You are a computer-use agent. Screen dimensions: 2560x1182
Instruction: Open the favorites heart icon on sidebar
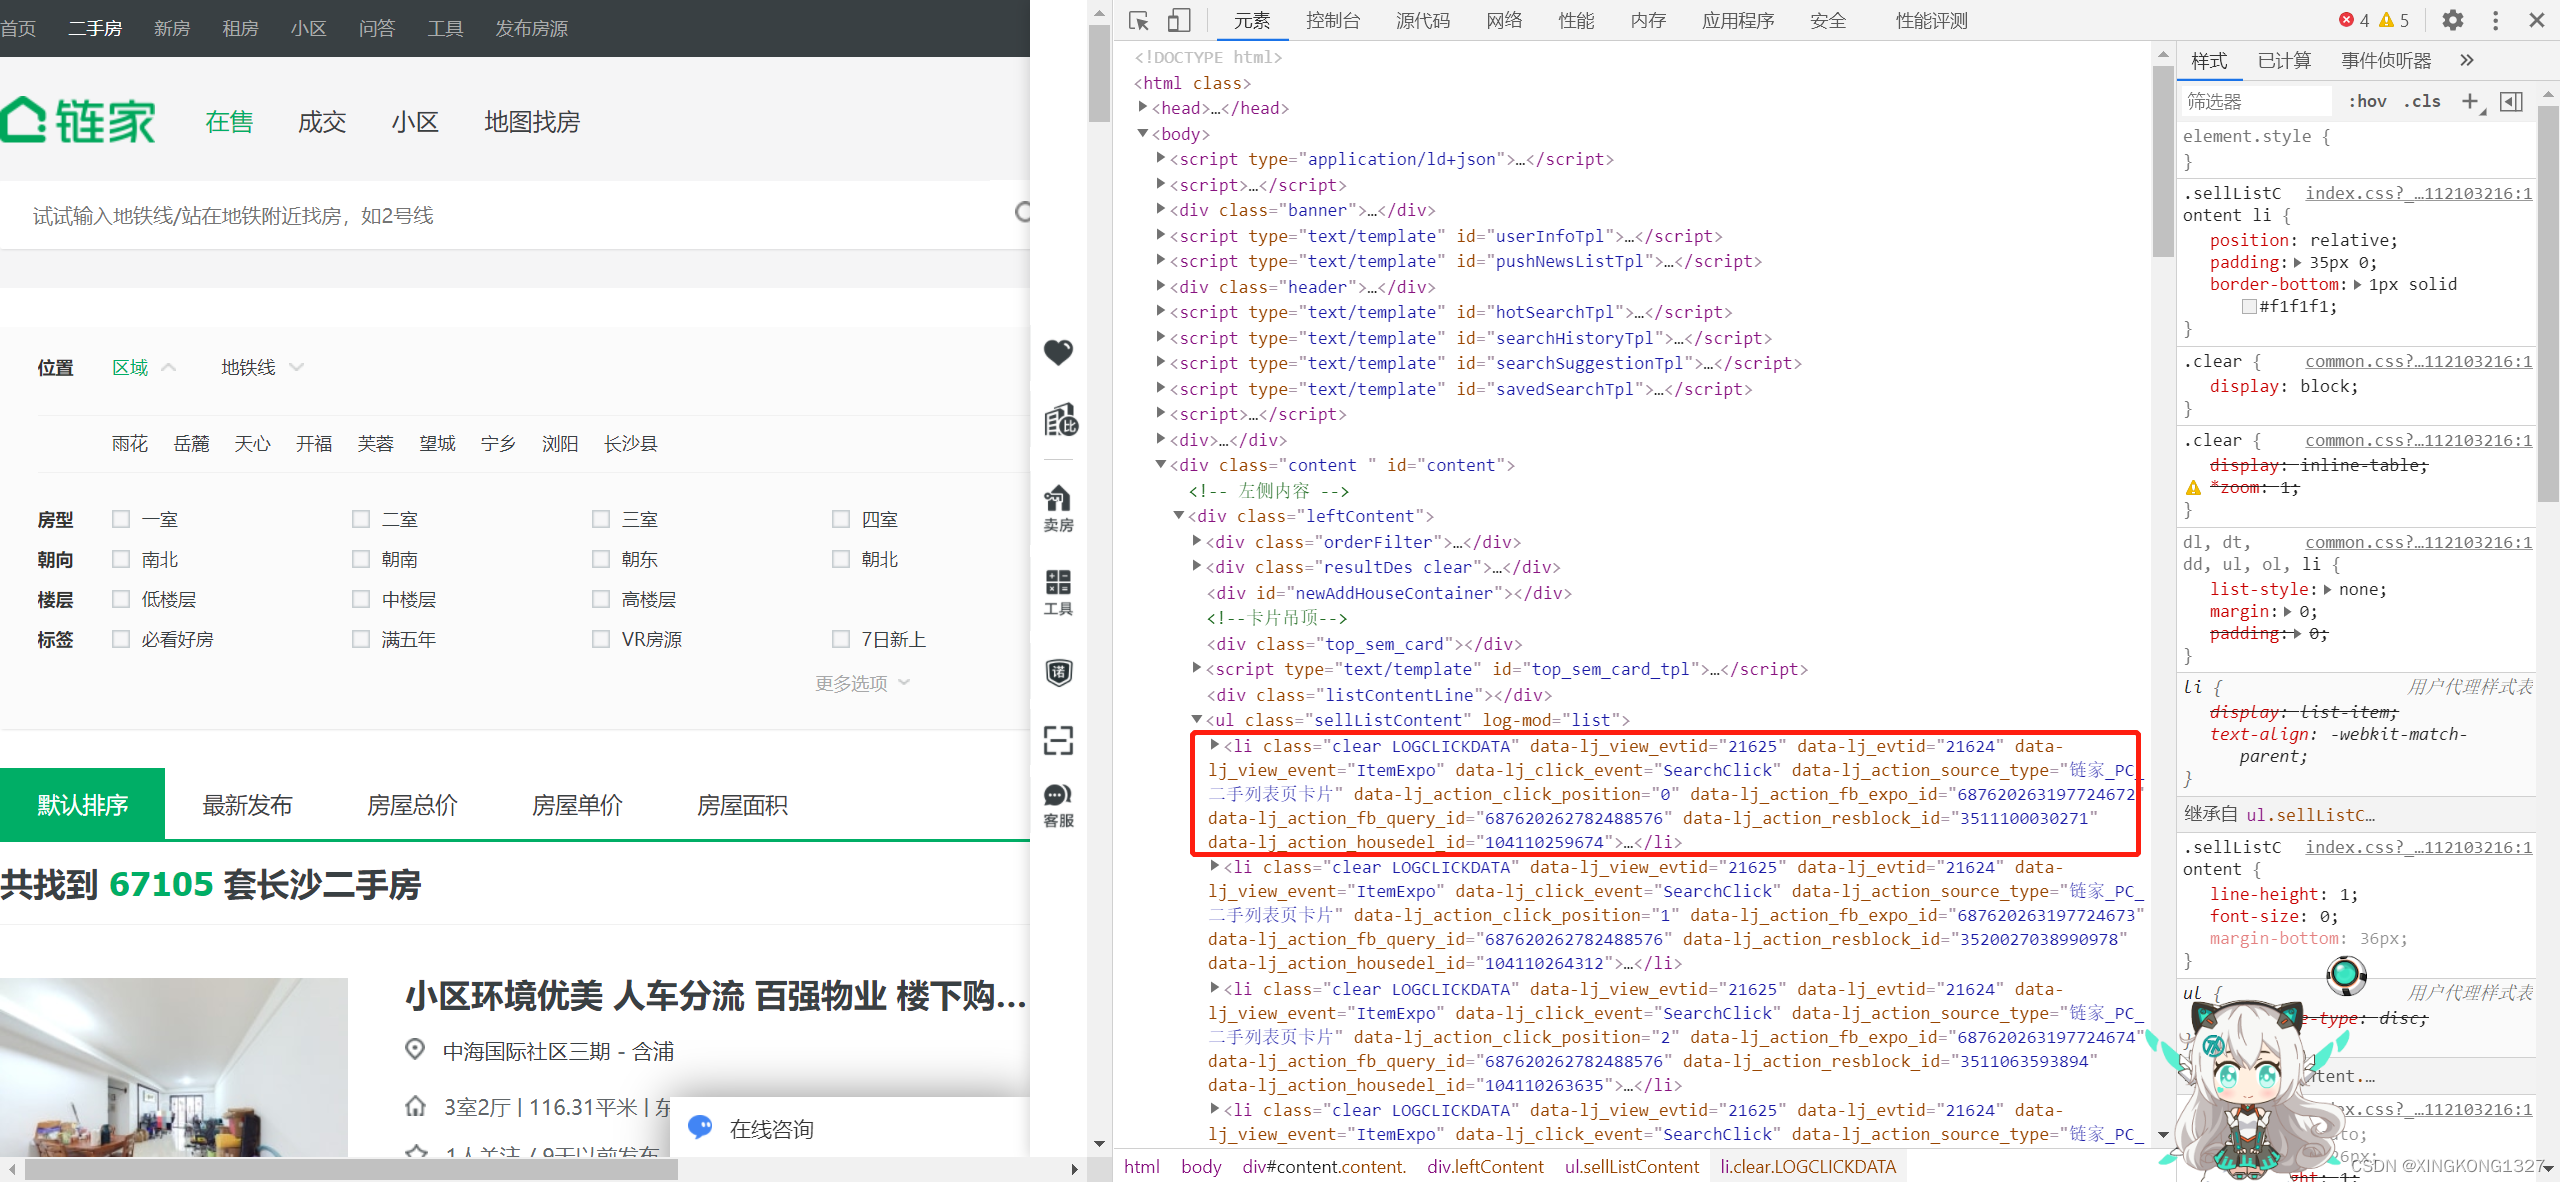pyautogui.click(x=1057, y=352)
